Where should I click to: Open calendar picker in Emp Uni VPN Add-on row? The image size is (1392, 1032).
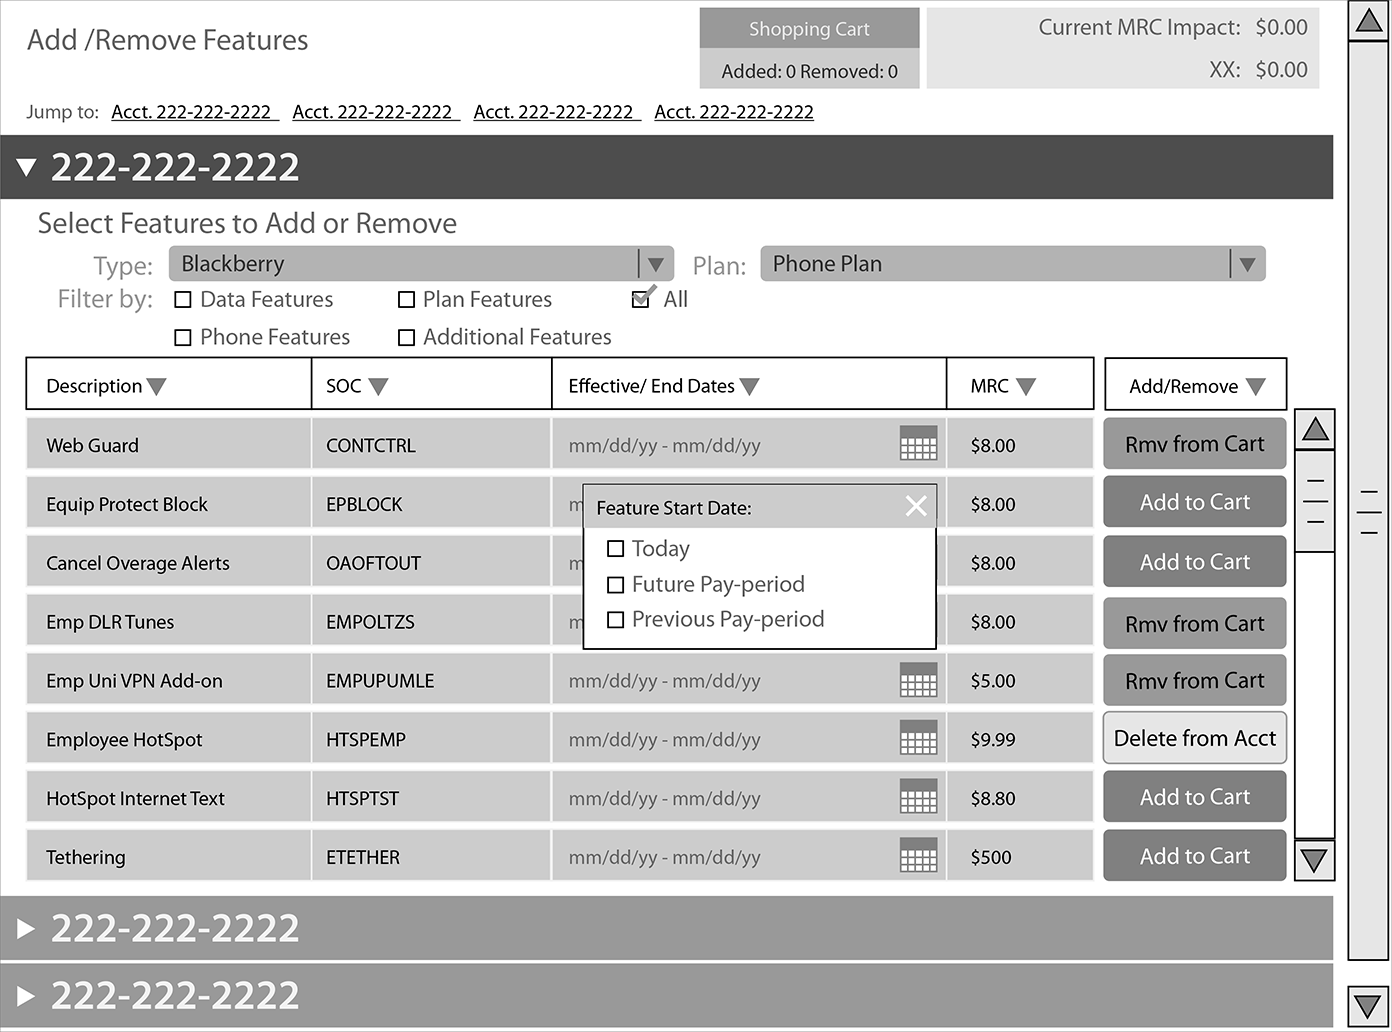(918, 679)
